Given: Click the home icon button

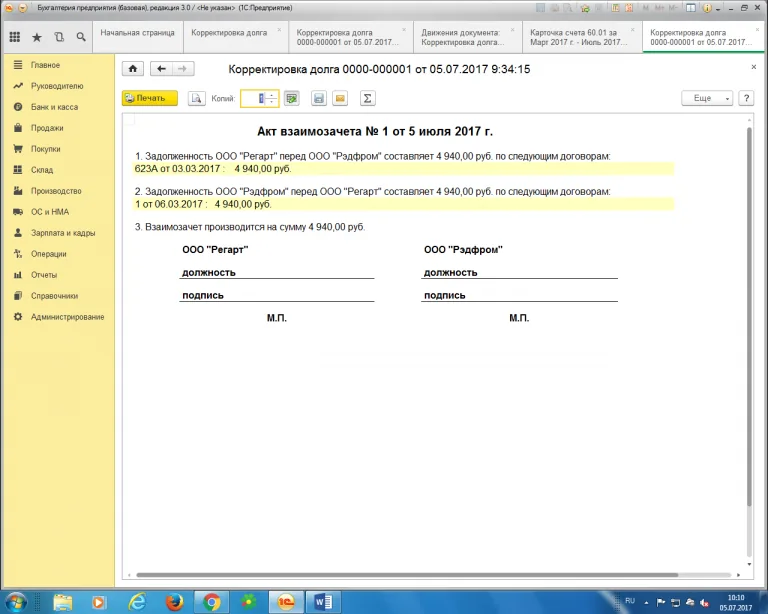Looking at the screenshot, I should tap(133, 69).
